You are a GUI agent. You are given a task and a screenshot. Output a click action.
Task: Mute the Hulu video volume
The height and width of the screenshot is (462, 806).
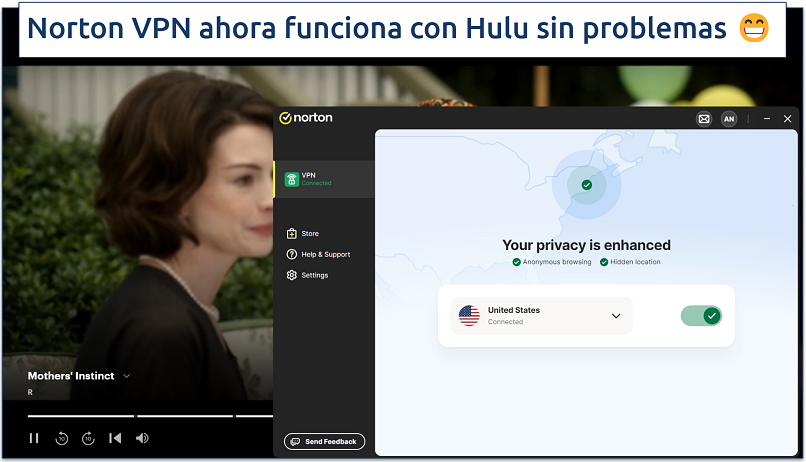click(142, 438)
